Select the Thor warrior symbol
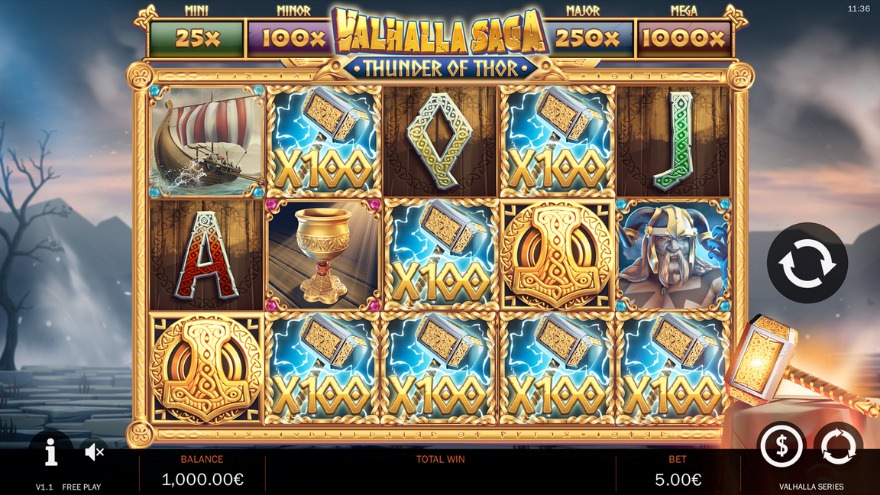The width and height of the screenshot is (880, 495). pos(673,255)
